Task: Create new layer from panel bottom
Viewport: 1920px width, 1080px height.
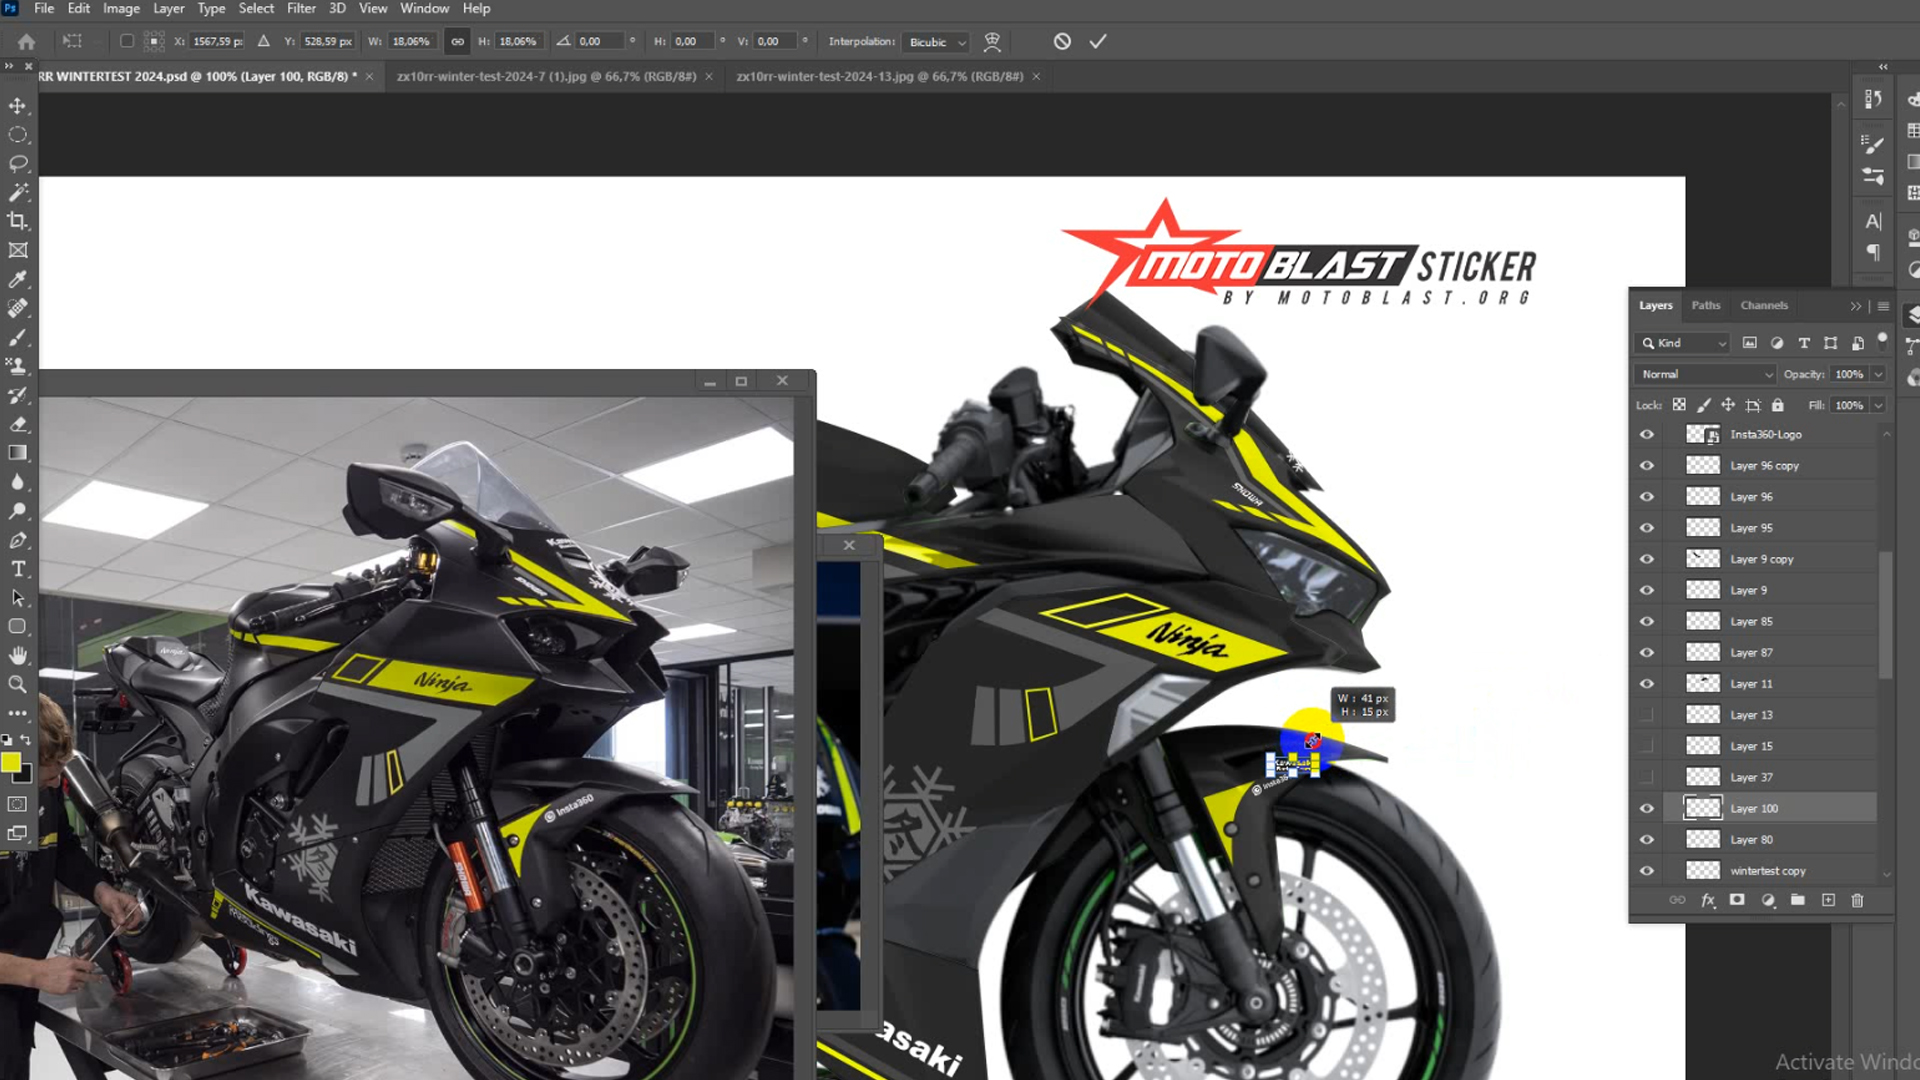Action: point(1828,900)
